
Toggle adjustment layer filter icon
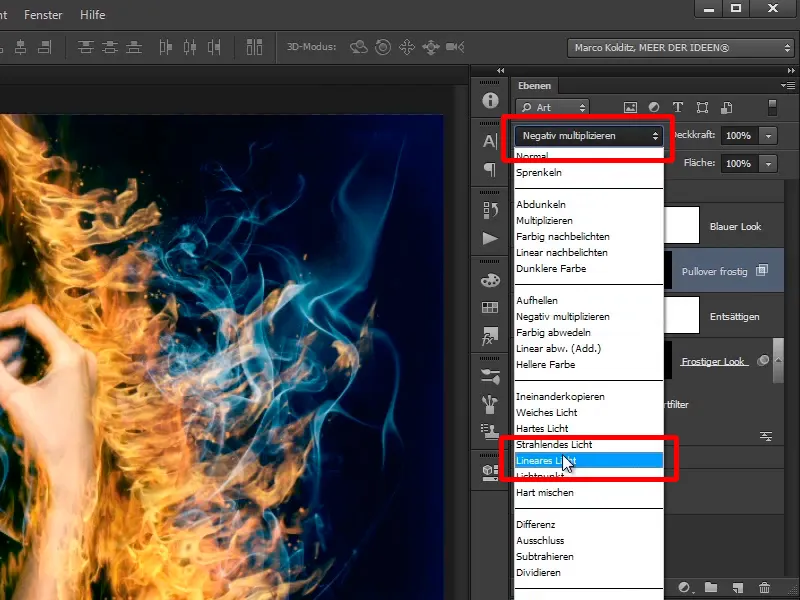pos(654,107)
